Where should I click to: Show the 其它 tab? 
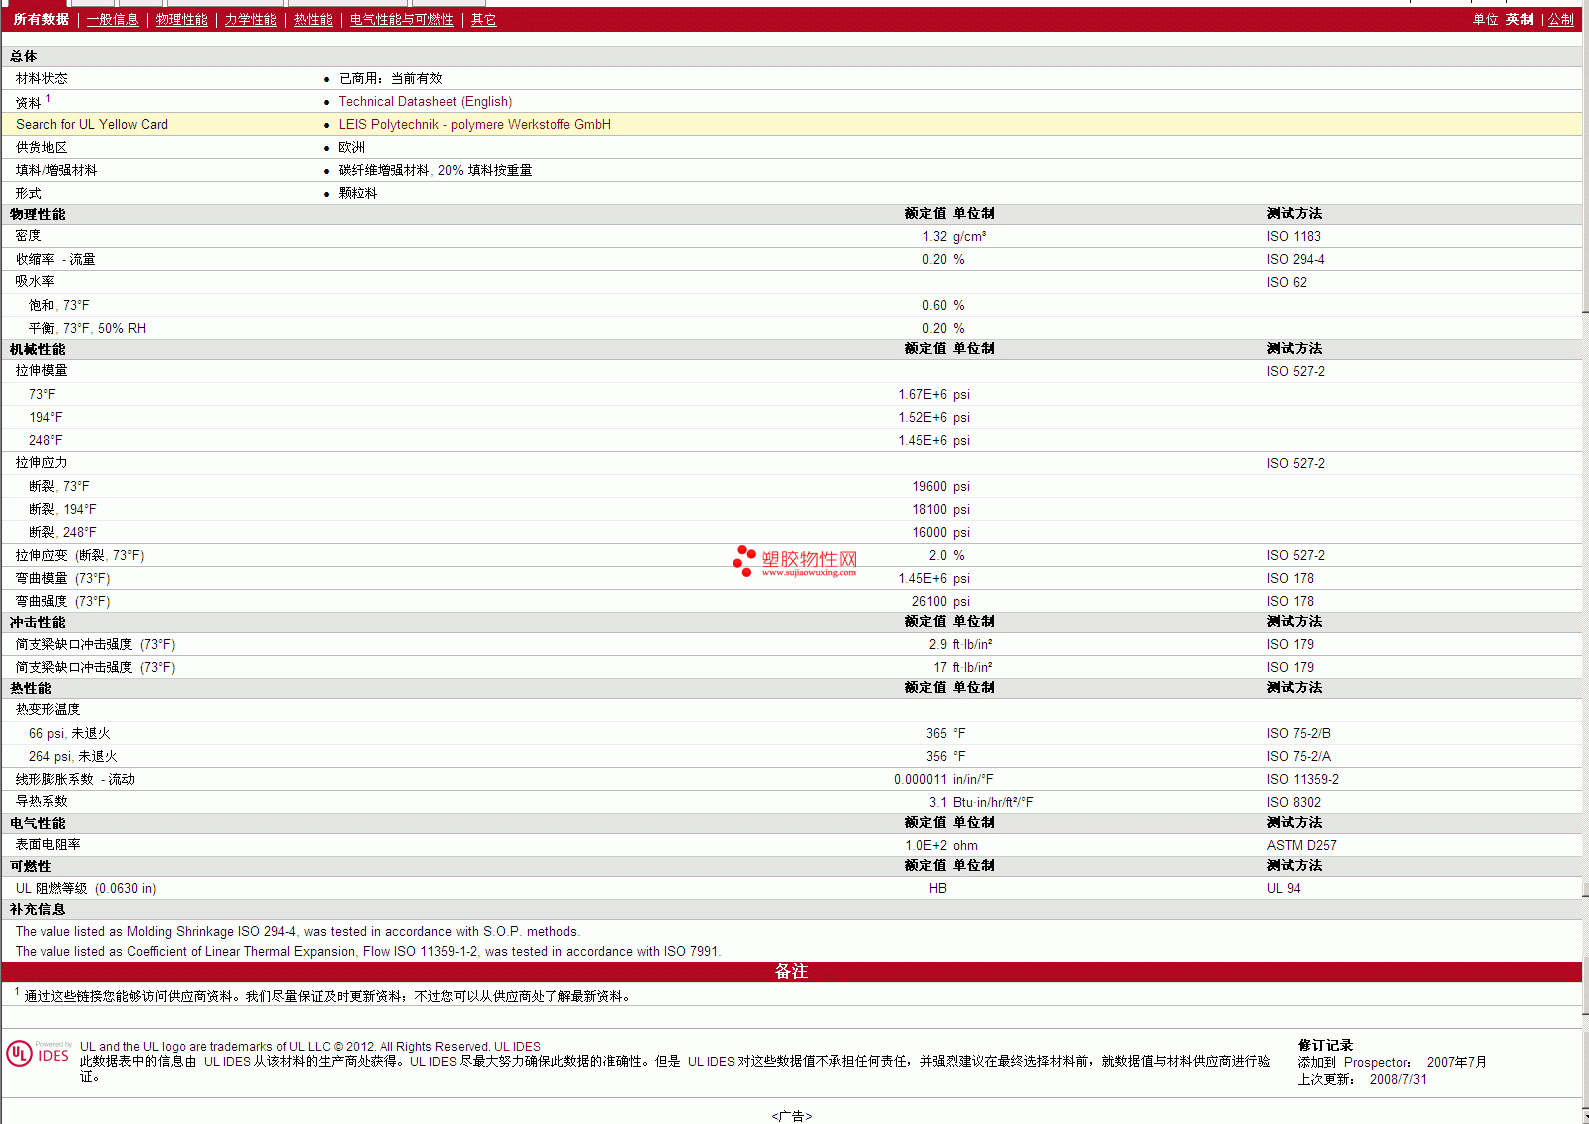point(483,20)
